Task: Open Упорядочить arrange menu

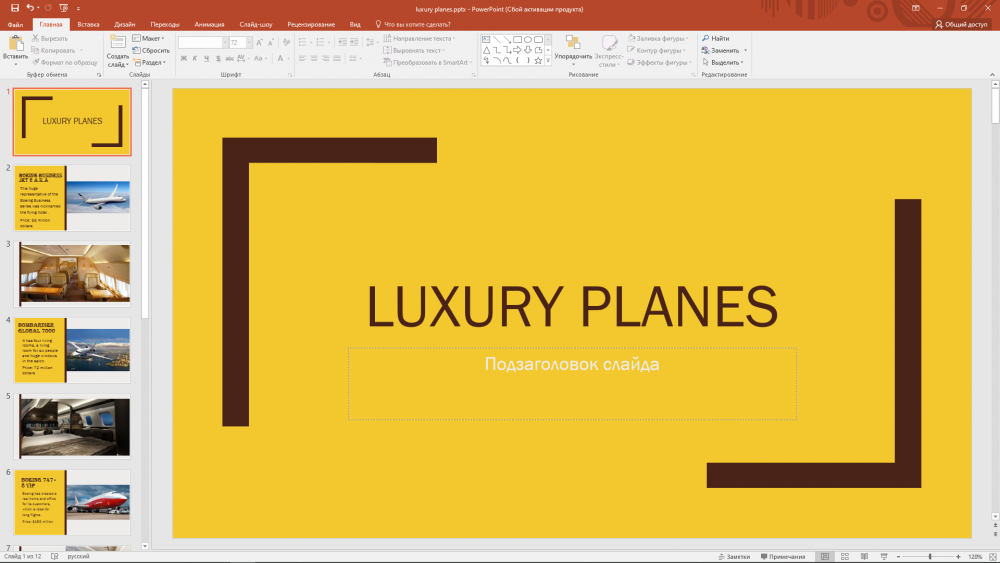Action: point(573,50)
